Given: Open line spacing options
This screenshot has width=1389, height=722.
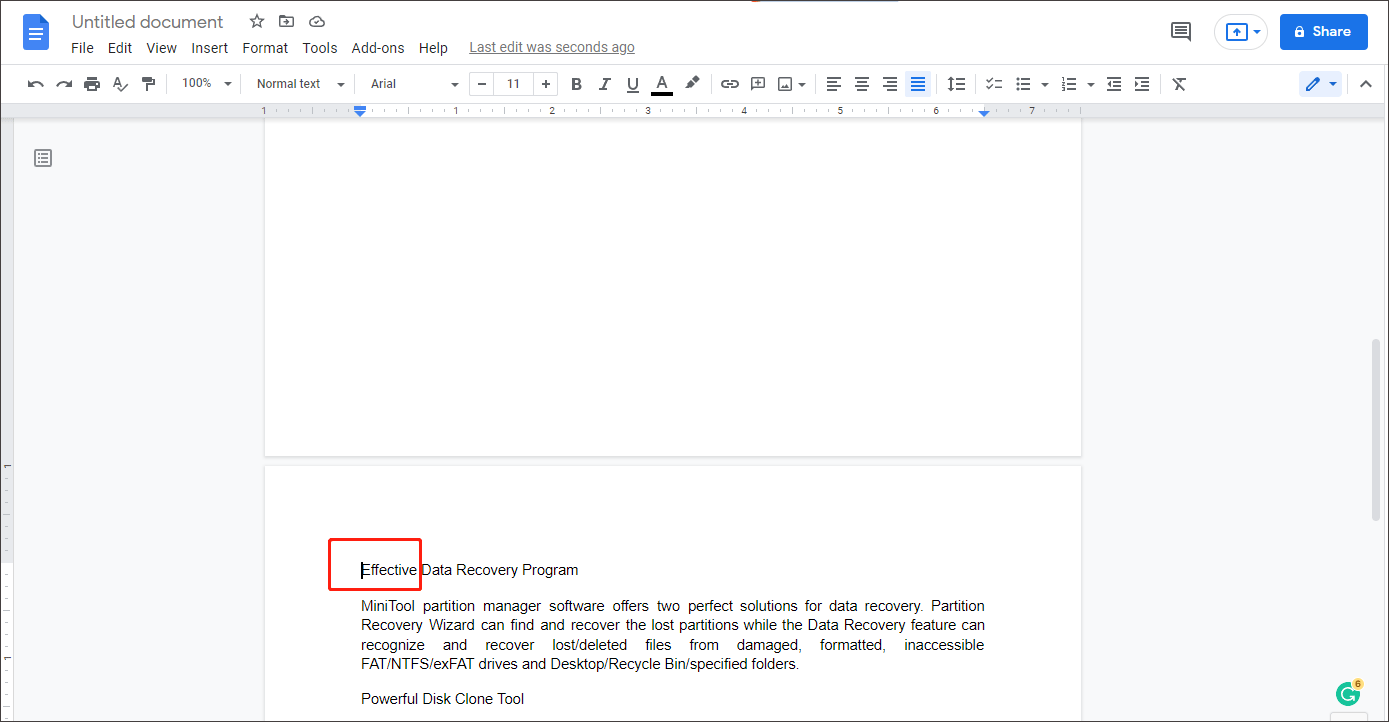Looking at the screenshot, I should coord(956,84).
